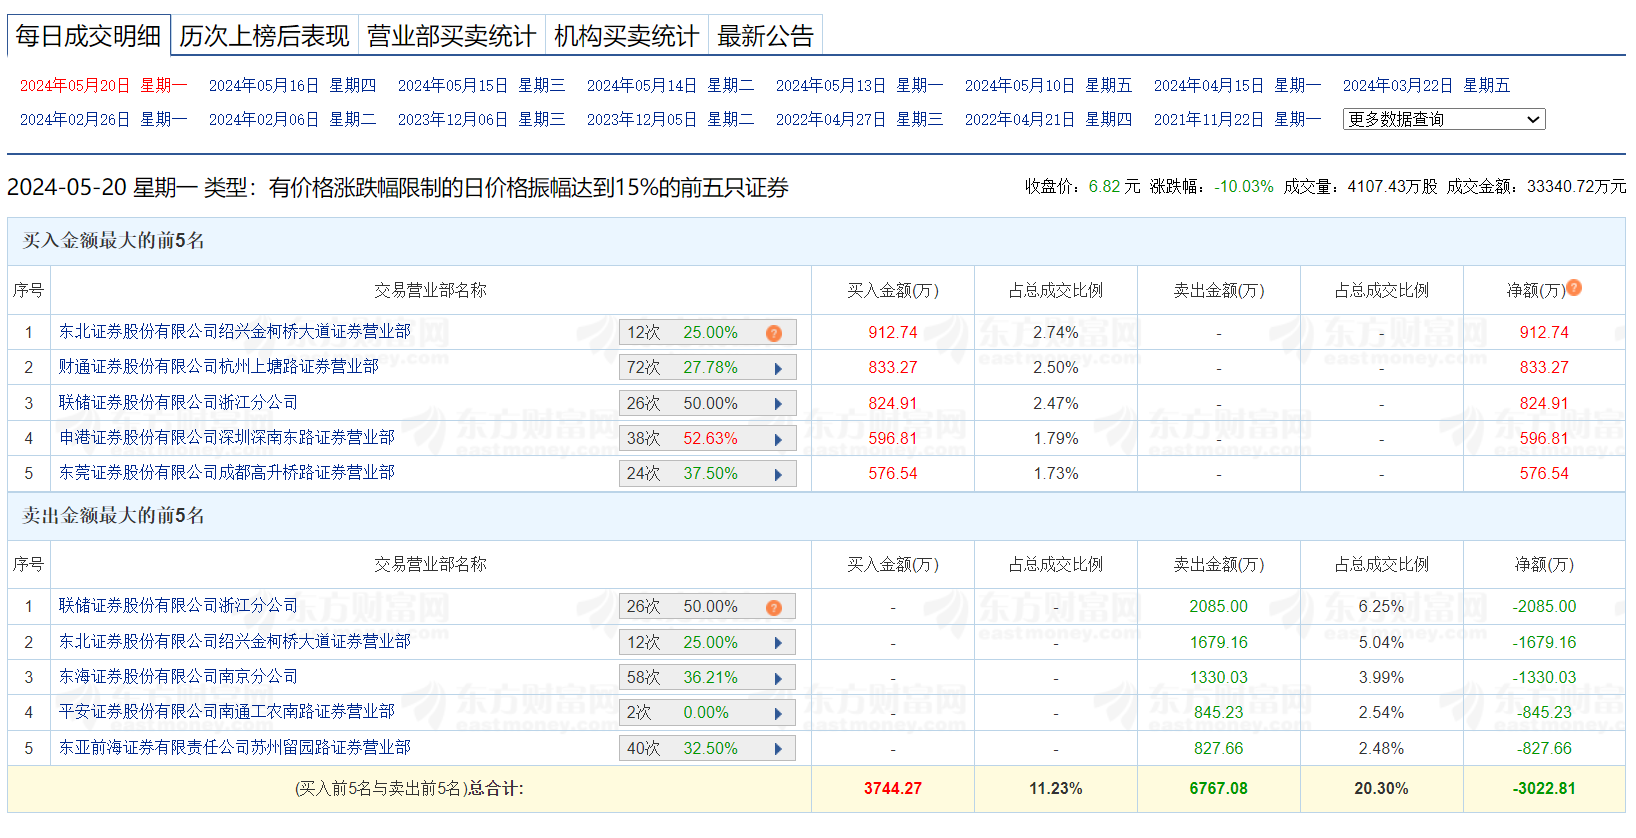Open 东海证券股份有限公司南京分公司 link
1636x838 pixels.
178,677
